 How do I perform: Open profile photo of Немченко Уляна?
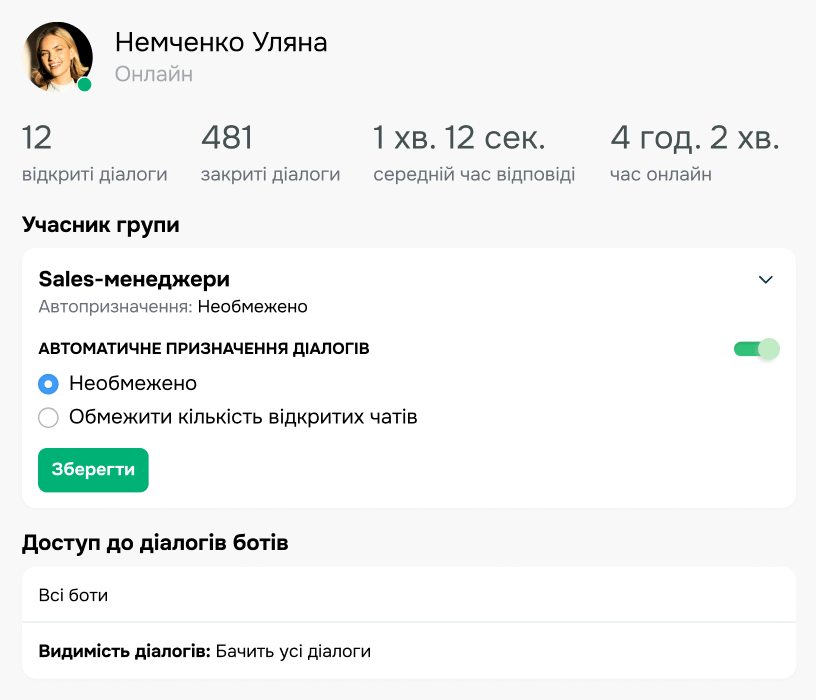(55, 55)
